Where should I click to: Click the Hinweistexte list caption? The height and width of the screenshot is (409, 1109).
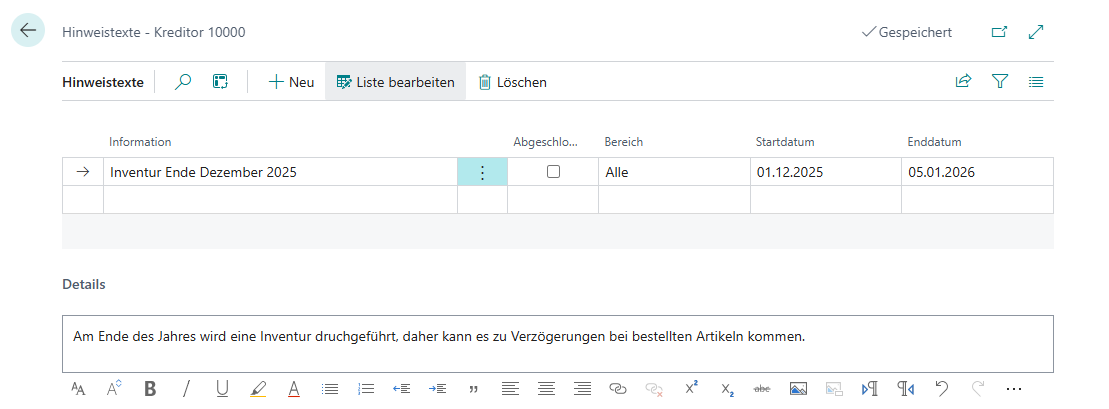[103, 82]
